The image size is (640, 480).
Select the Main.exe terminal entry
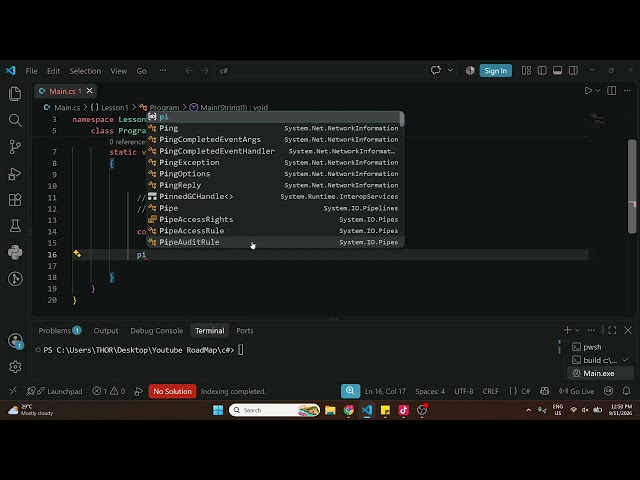coord(600,373)
